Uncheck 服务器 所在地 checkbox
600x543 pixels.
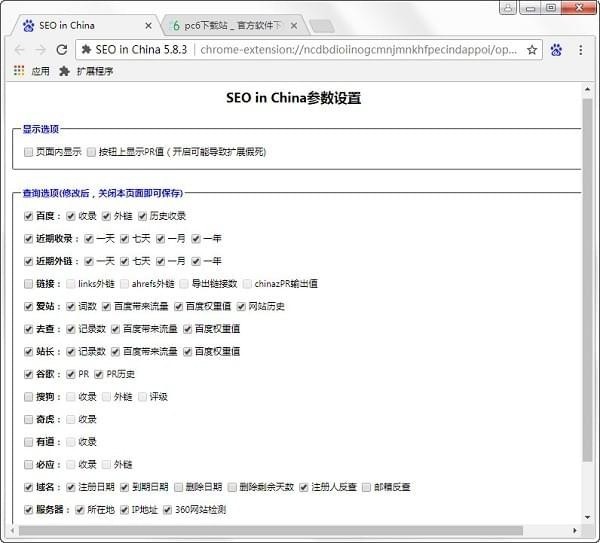(x=80, y=510)
